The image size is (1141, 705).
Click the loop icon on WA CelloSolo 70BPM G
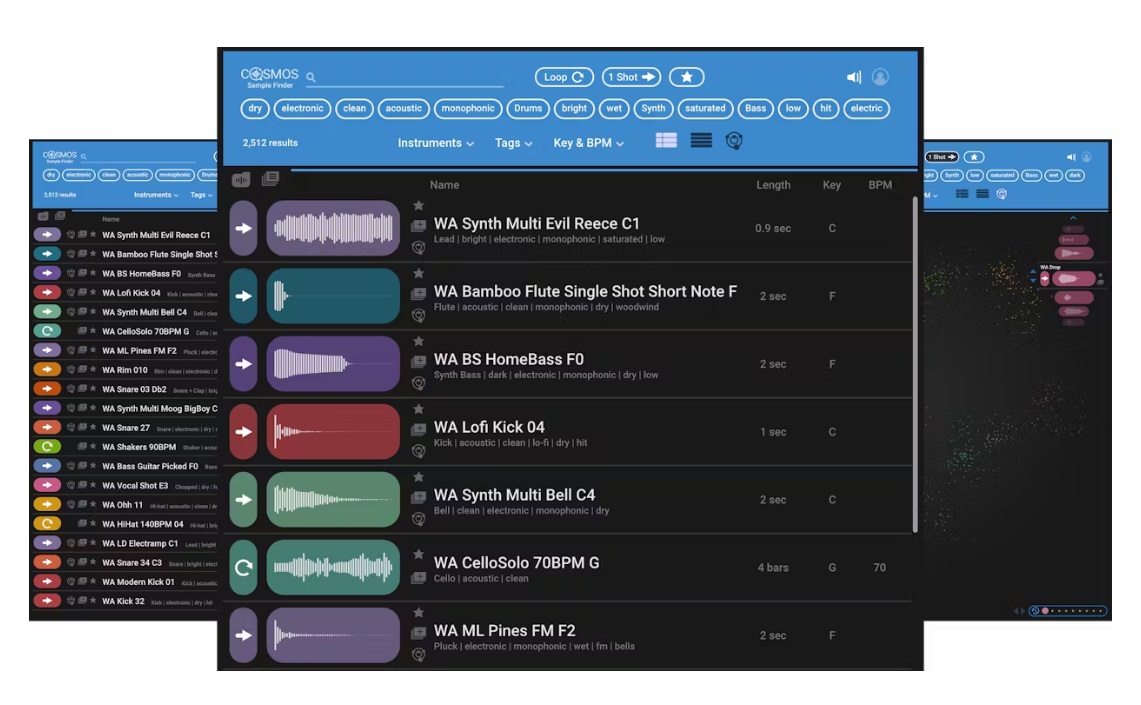[243, 567]
